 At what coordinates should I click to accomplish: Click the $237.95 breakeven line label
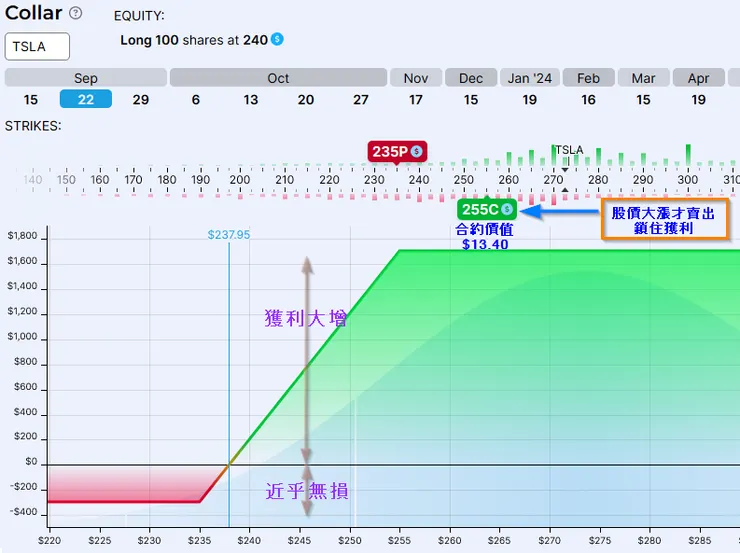pyautogui.click(x=229, y=235)
